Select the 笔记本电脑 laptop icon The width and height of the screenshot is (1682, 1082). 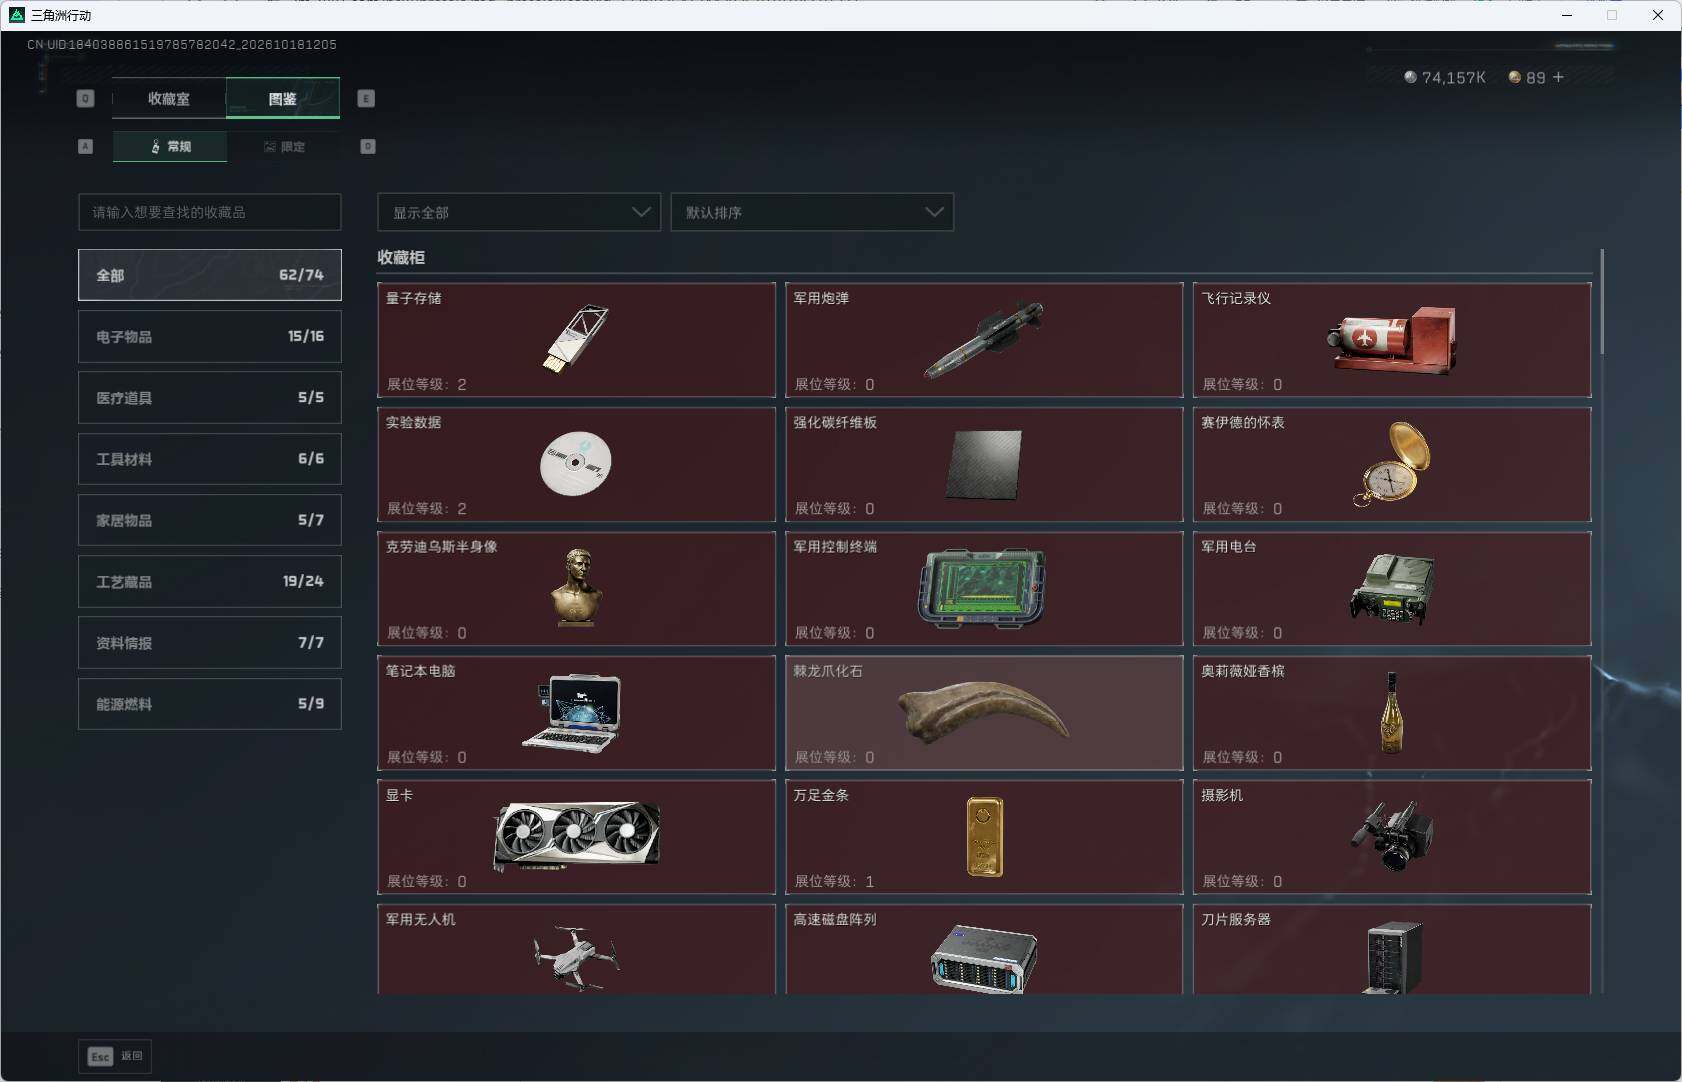tap(573, 713)
